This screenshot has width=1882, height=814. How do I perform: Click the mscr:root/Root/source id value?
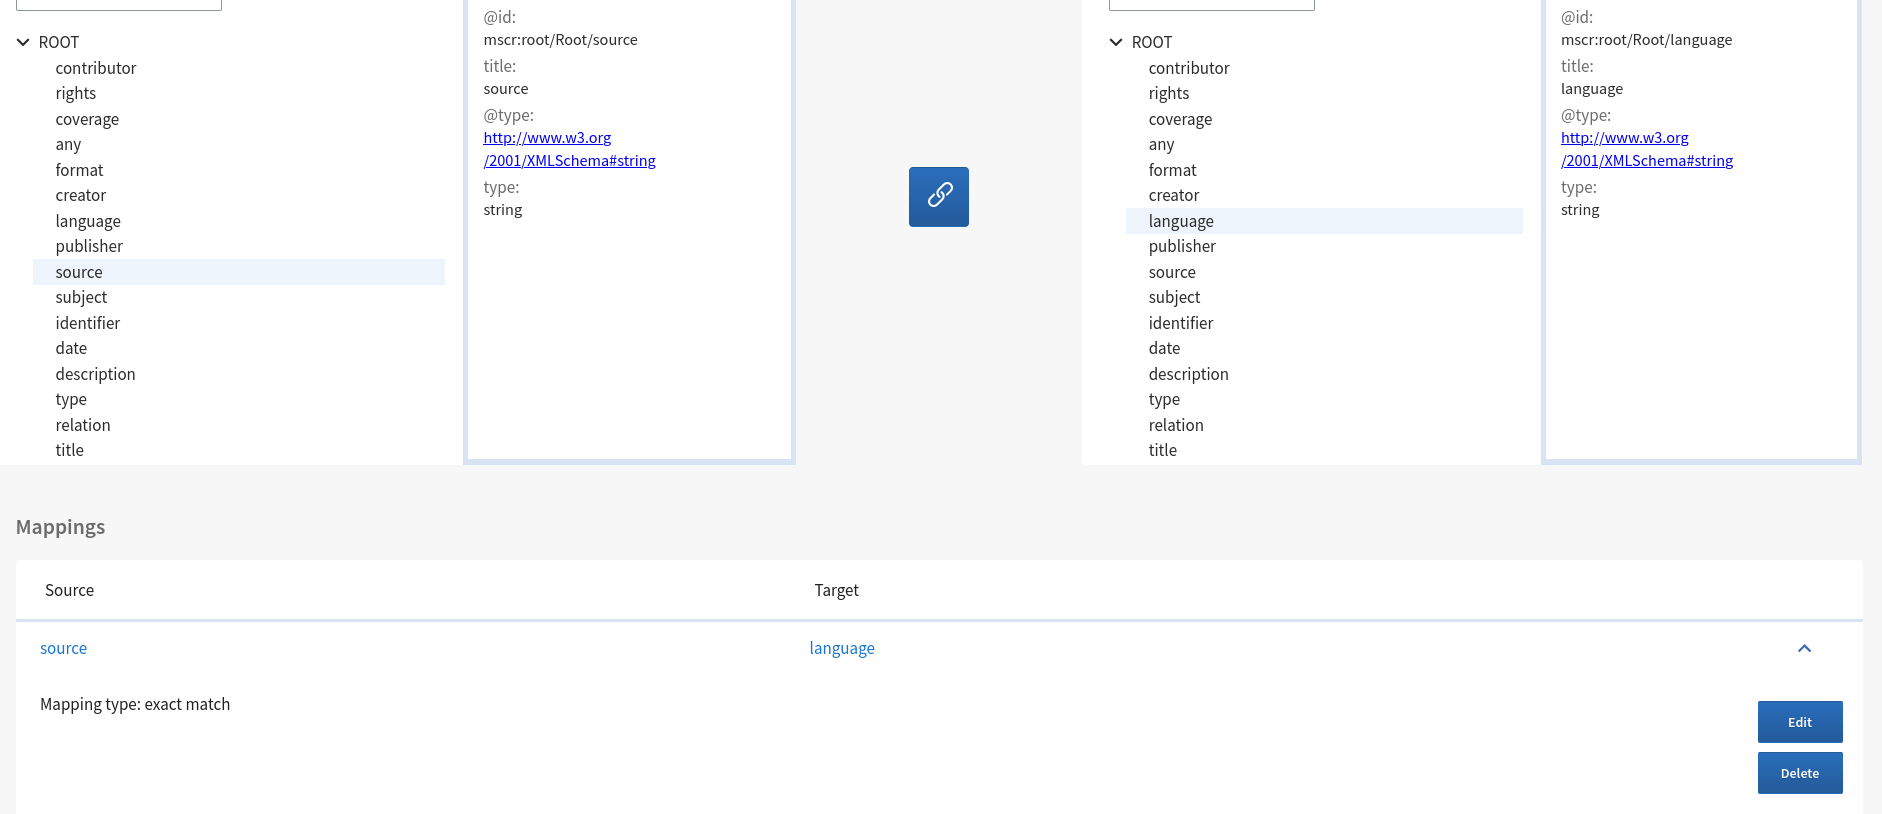560,40
